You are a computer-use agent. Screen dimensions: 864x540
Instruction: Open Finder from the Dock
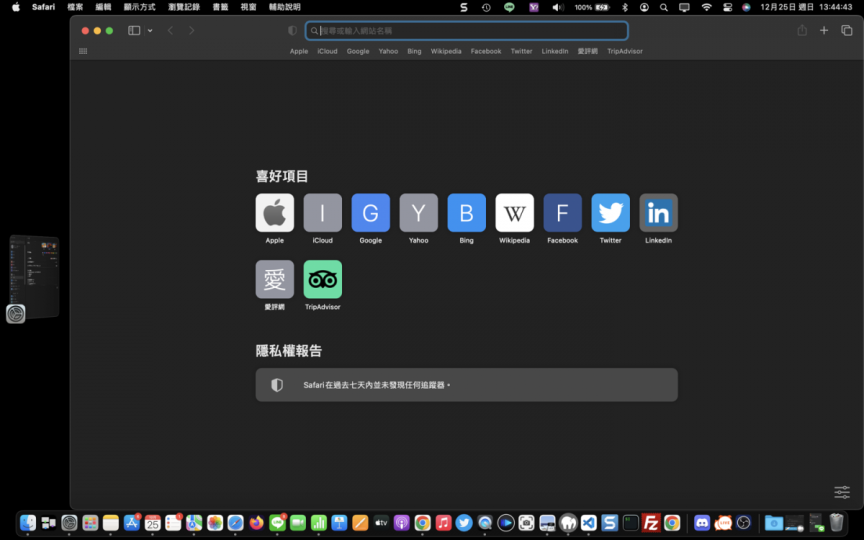28,522
